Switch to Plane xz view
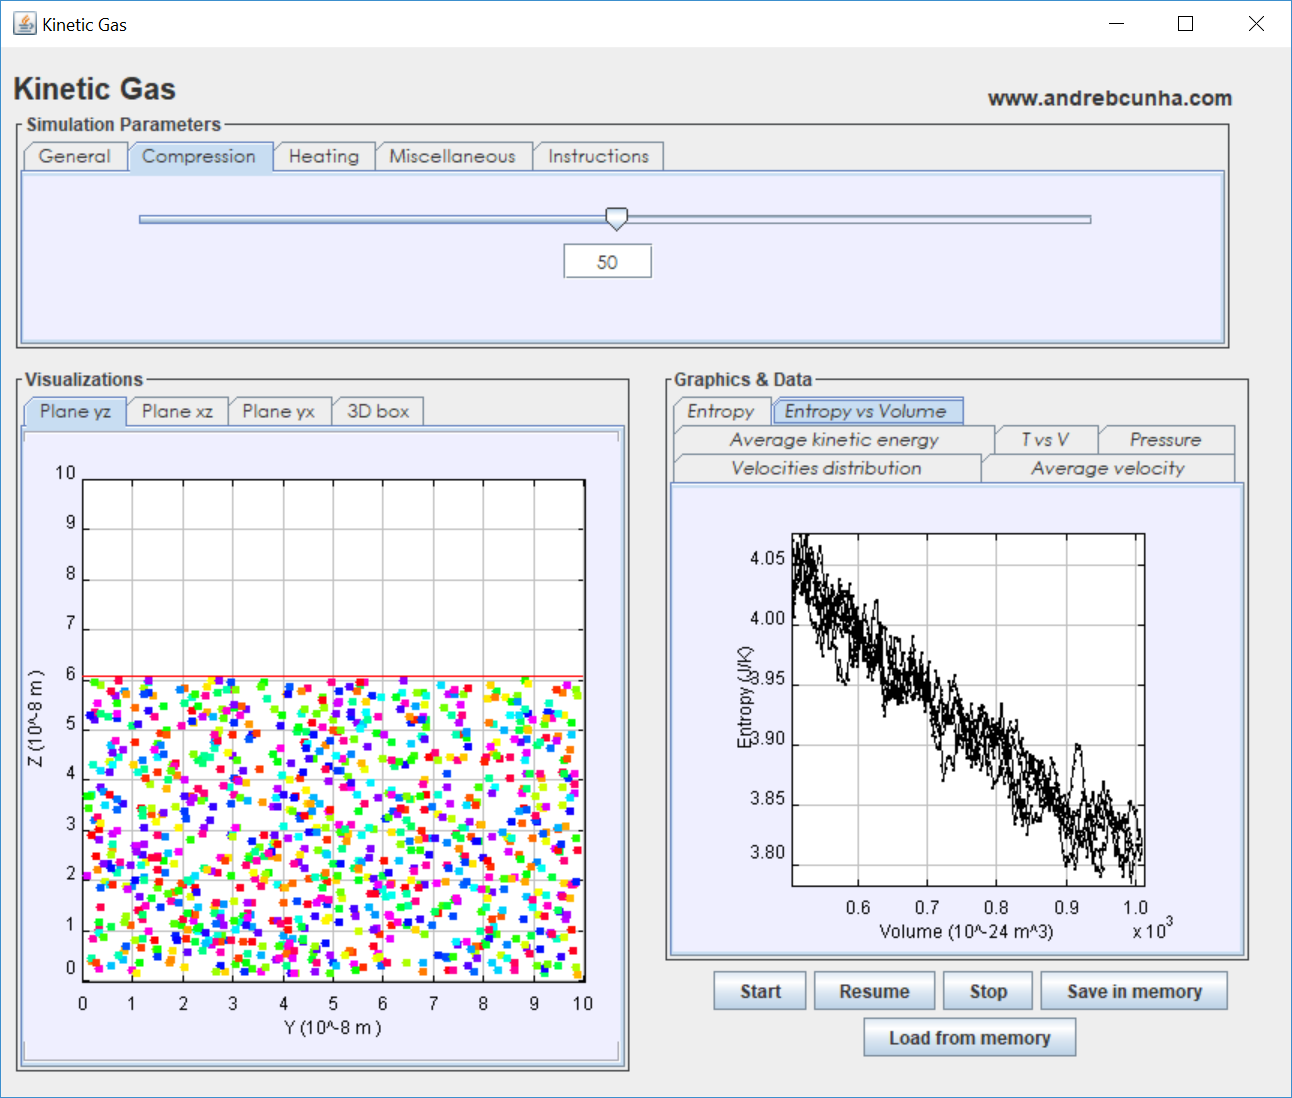This screenshot has height=1098, width=1292. (x=177, y=411)
